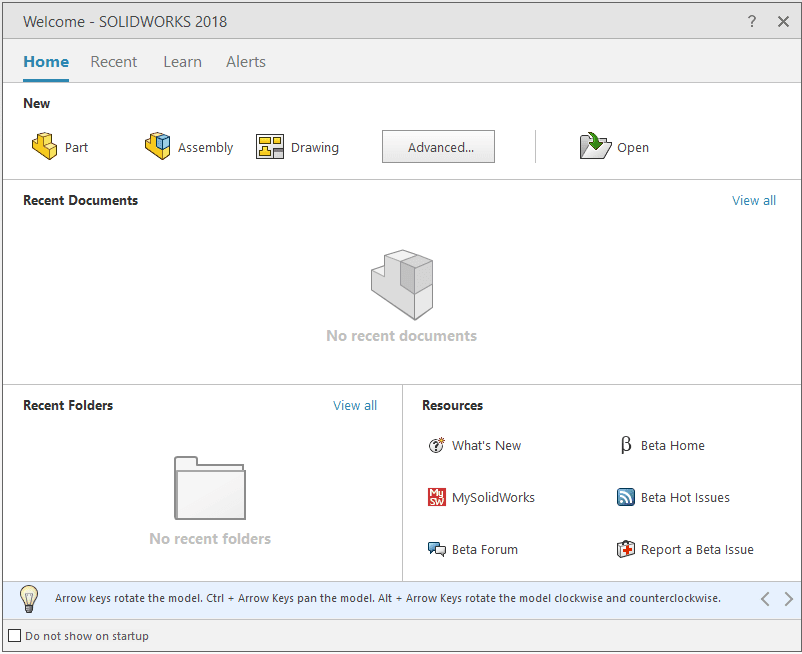Show the previous tip arrow

click(765, 599)
